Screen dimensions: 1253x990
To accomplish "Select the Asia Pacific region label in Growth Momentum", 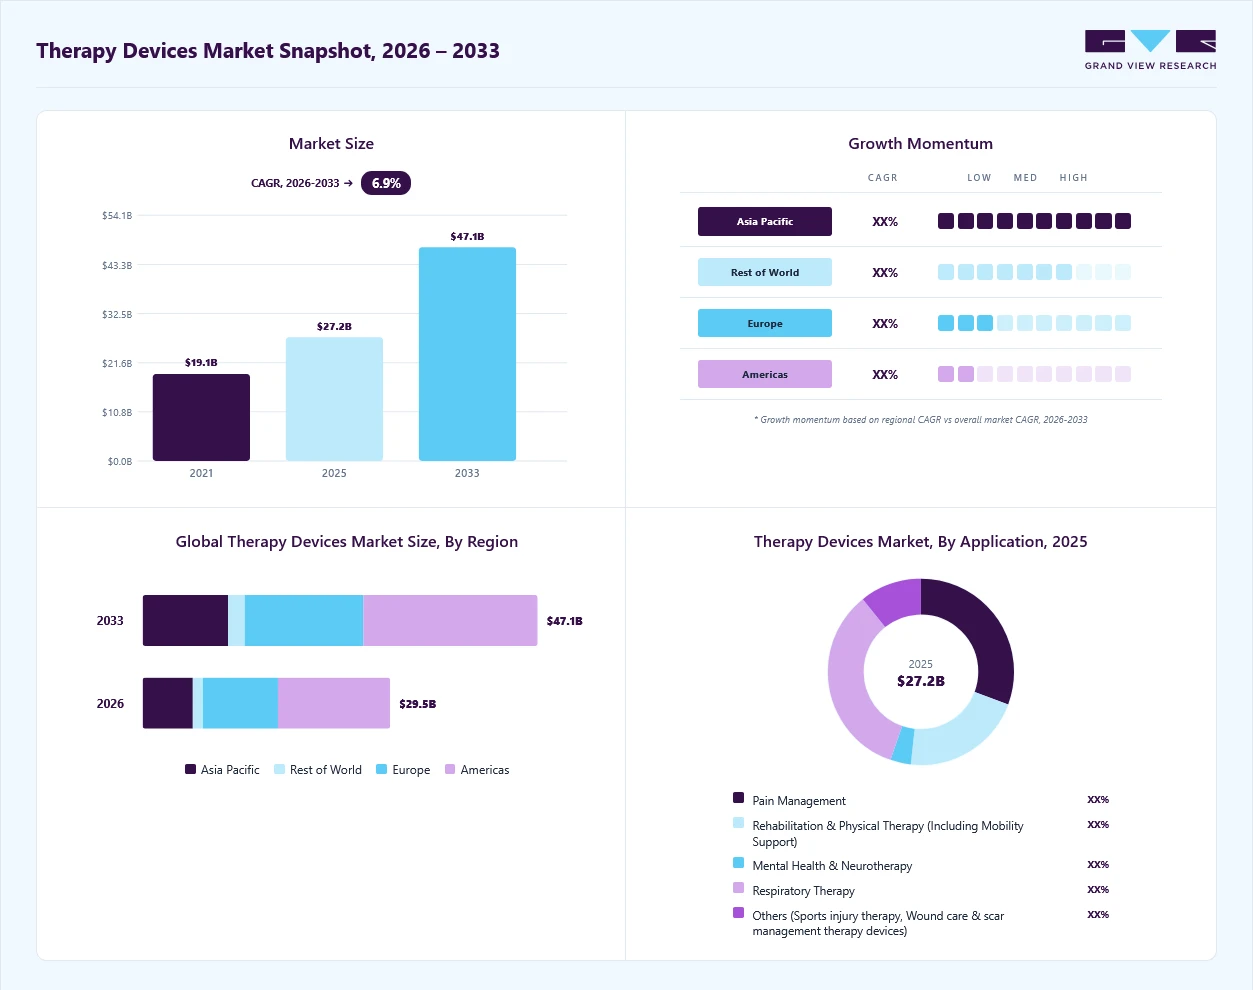I will click(x=765, y=222).
